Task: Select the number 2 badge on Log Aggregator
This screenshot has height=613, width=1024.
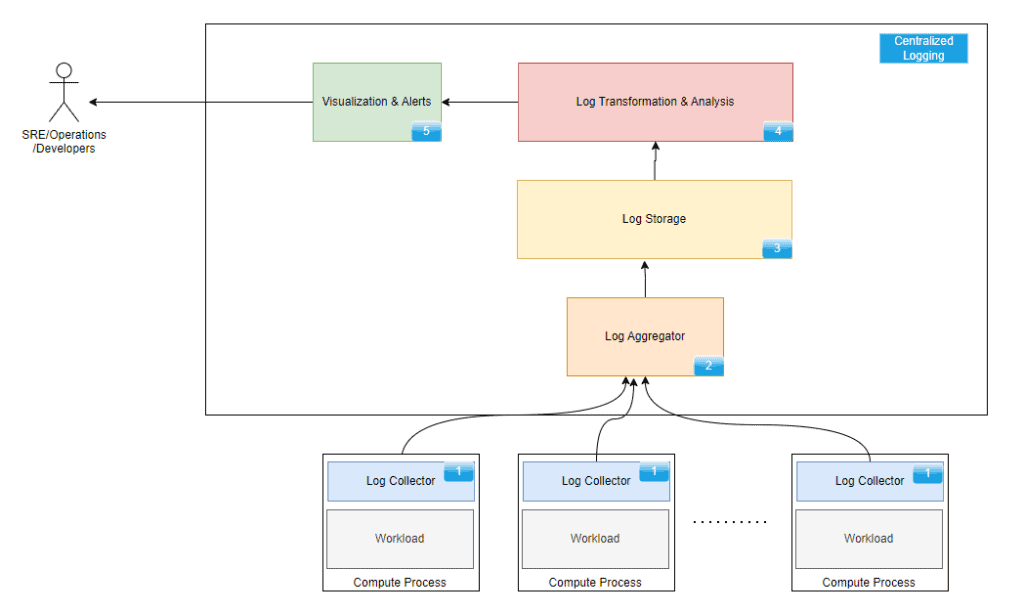Action: click(x=708, y=366)
